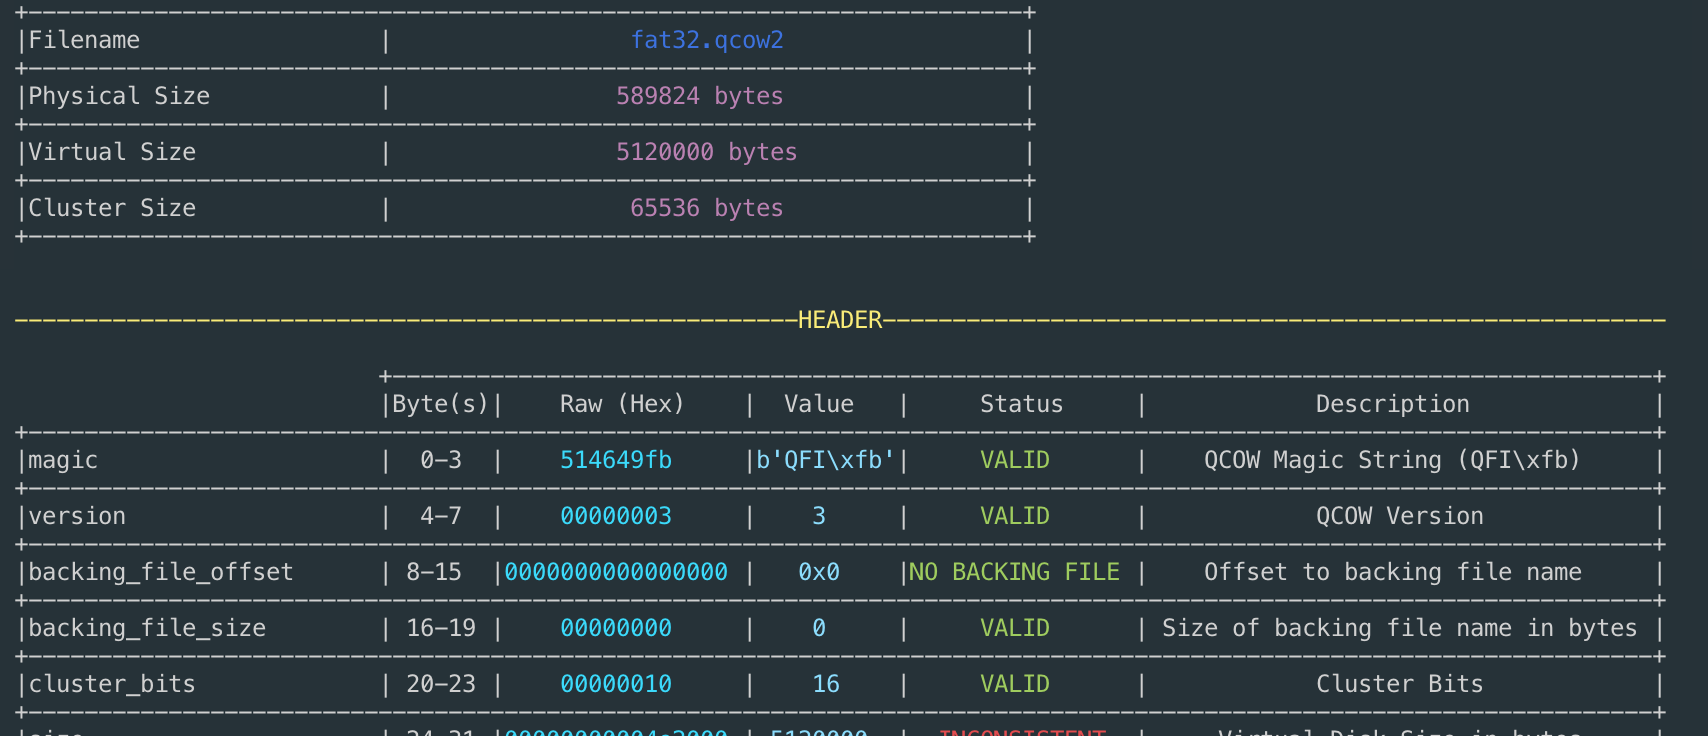Click the NO BACKING FILE status
Screen dimensions: 1708x736
point(1014,572)
